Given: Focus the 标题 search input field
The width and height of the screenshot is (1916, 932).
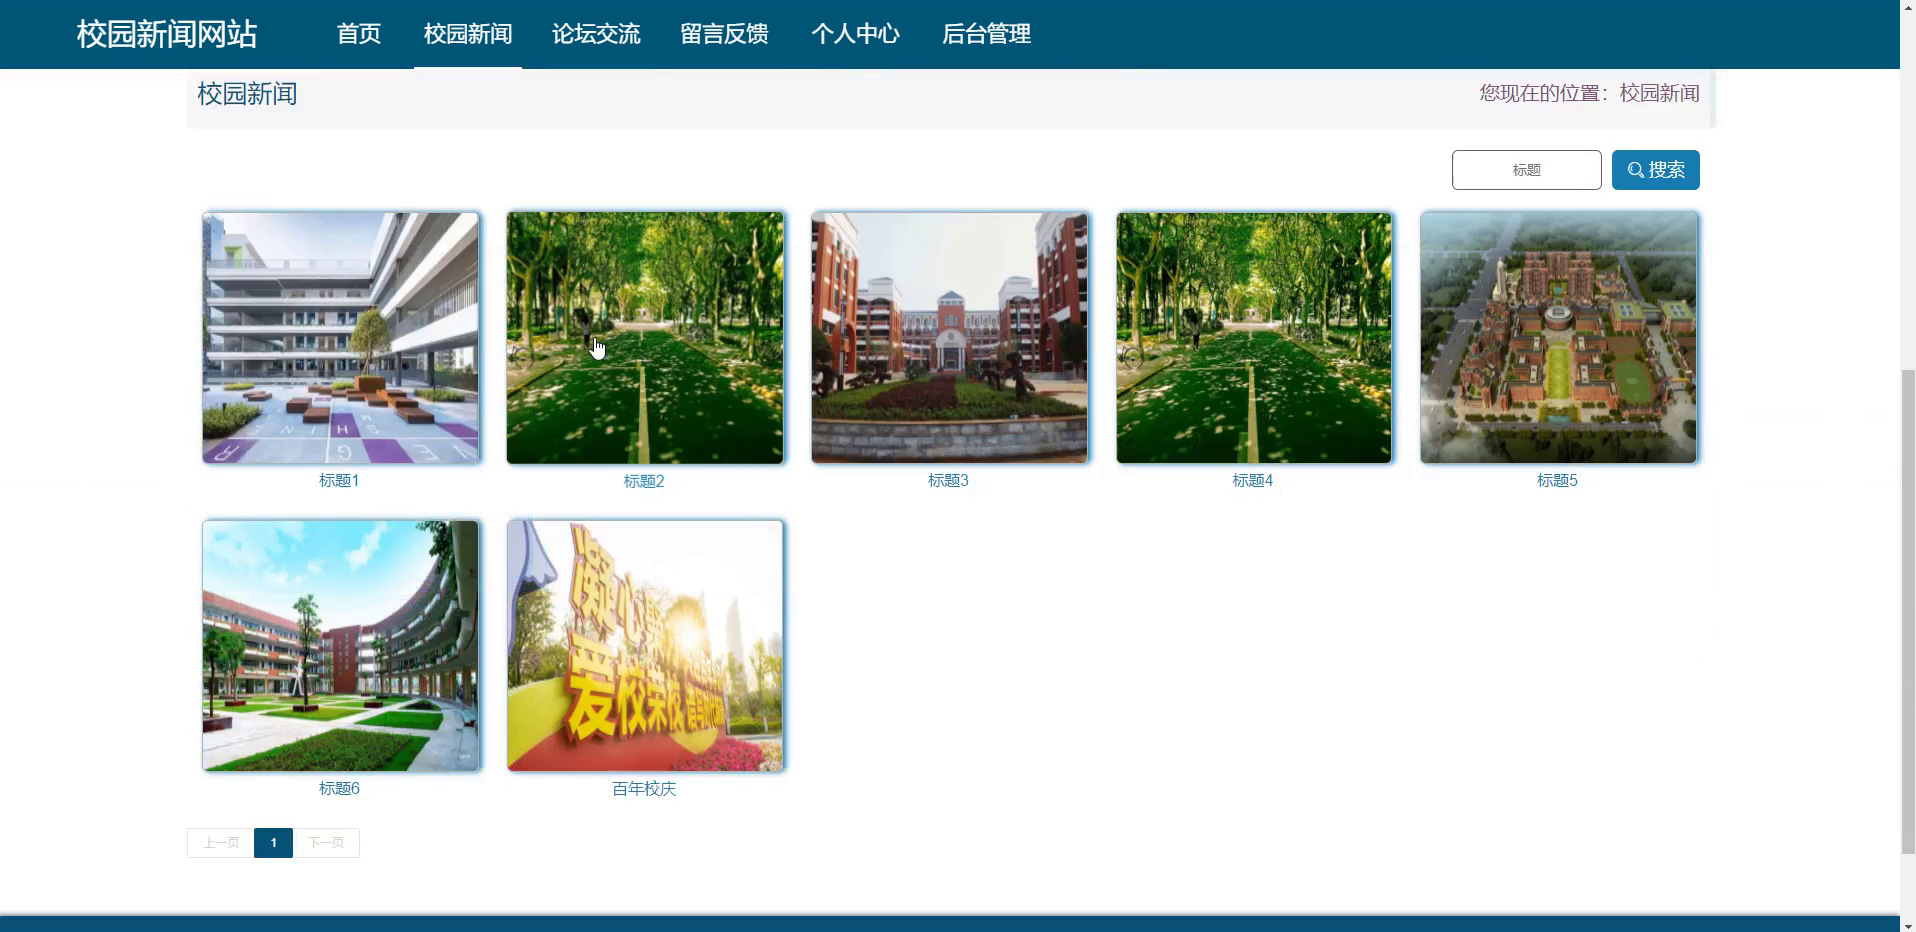Looking at the screenshot, I should (x=1526, y=170).
